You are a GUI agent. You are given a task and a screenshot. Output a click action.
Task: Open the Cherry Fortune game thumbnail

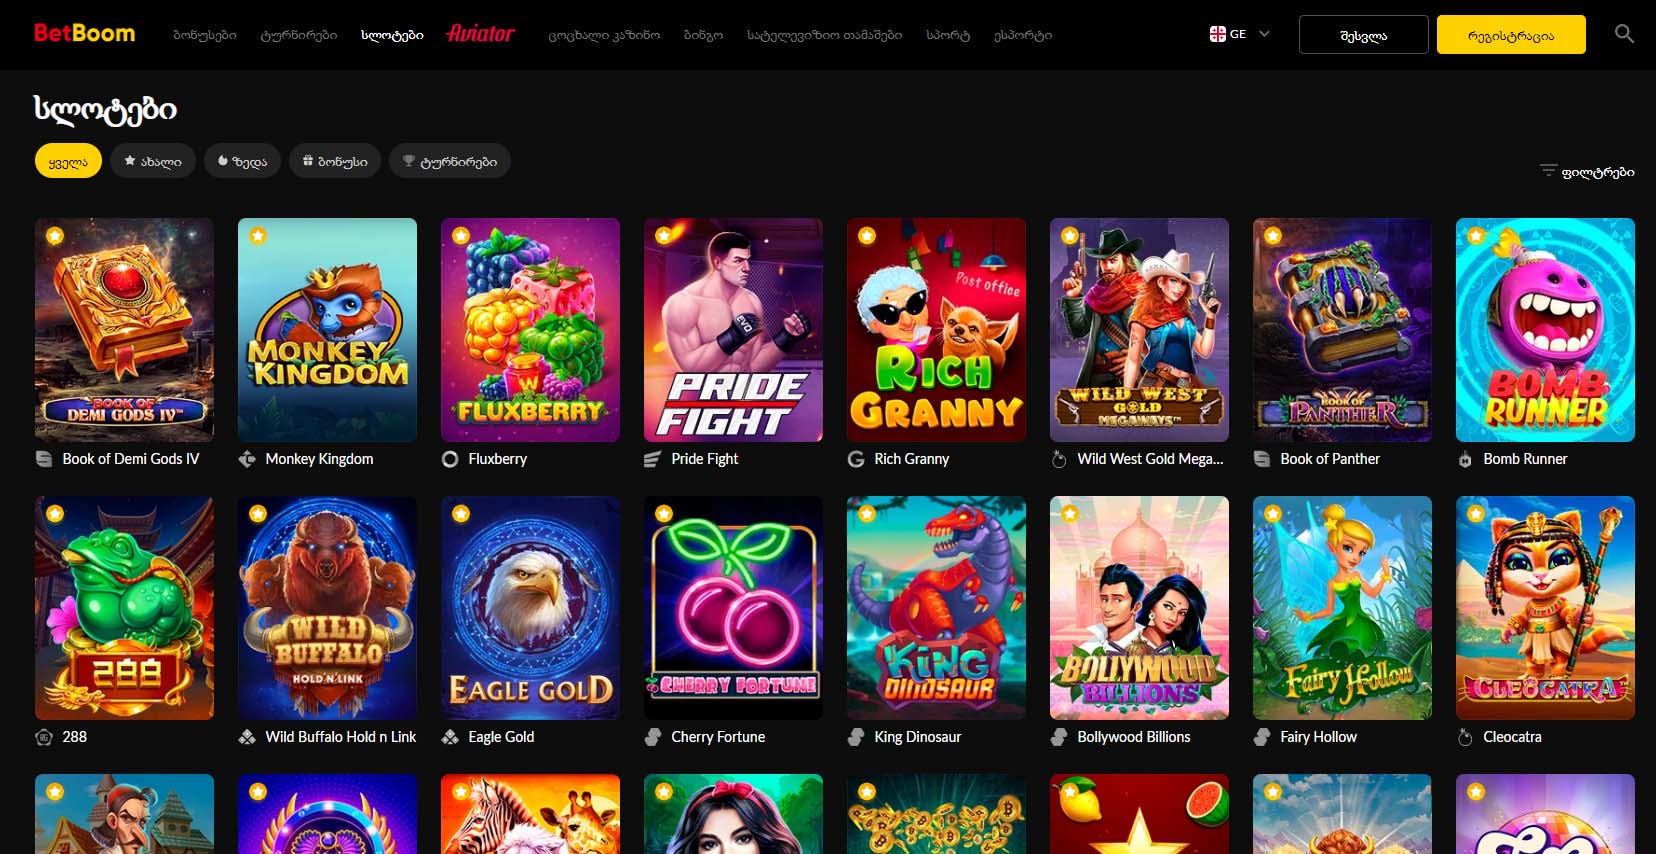pos(733,608)
